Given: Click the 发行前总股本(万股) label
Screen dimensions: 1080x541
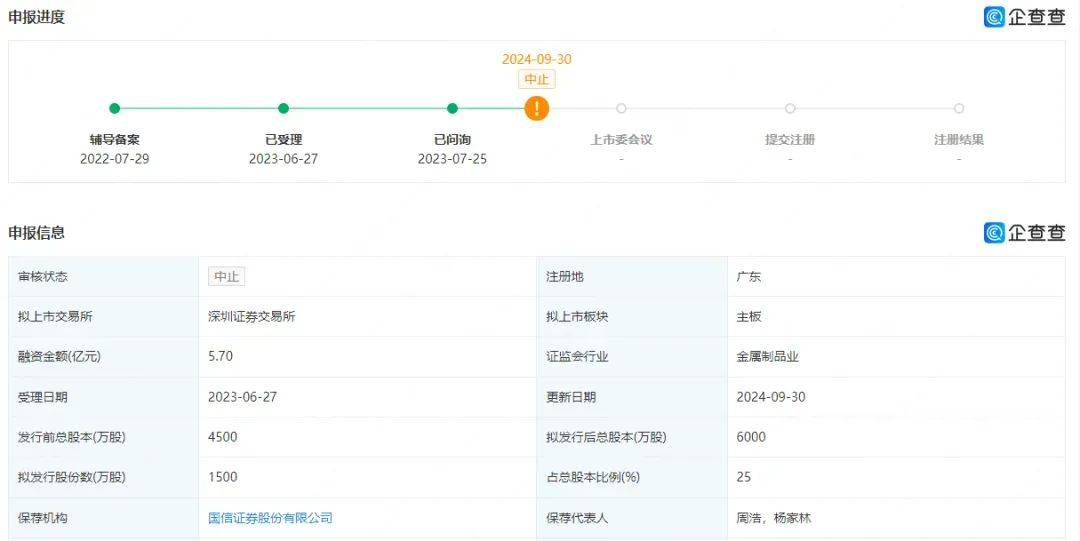Looking at the screenshot, I should 72,437.
